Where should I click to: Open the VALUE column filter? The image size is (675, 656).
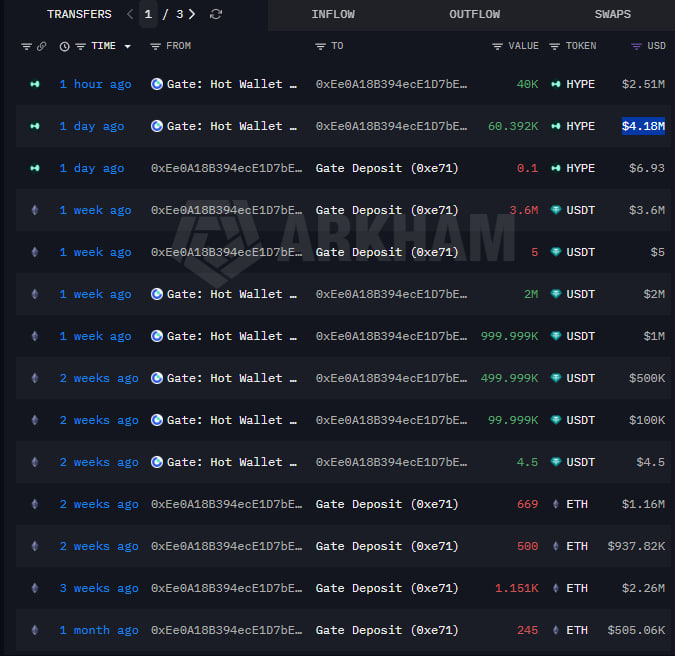[497, 46]
